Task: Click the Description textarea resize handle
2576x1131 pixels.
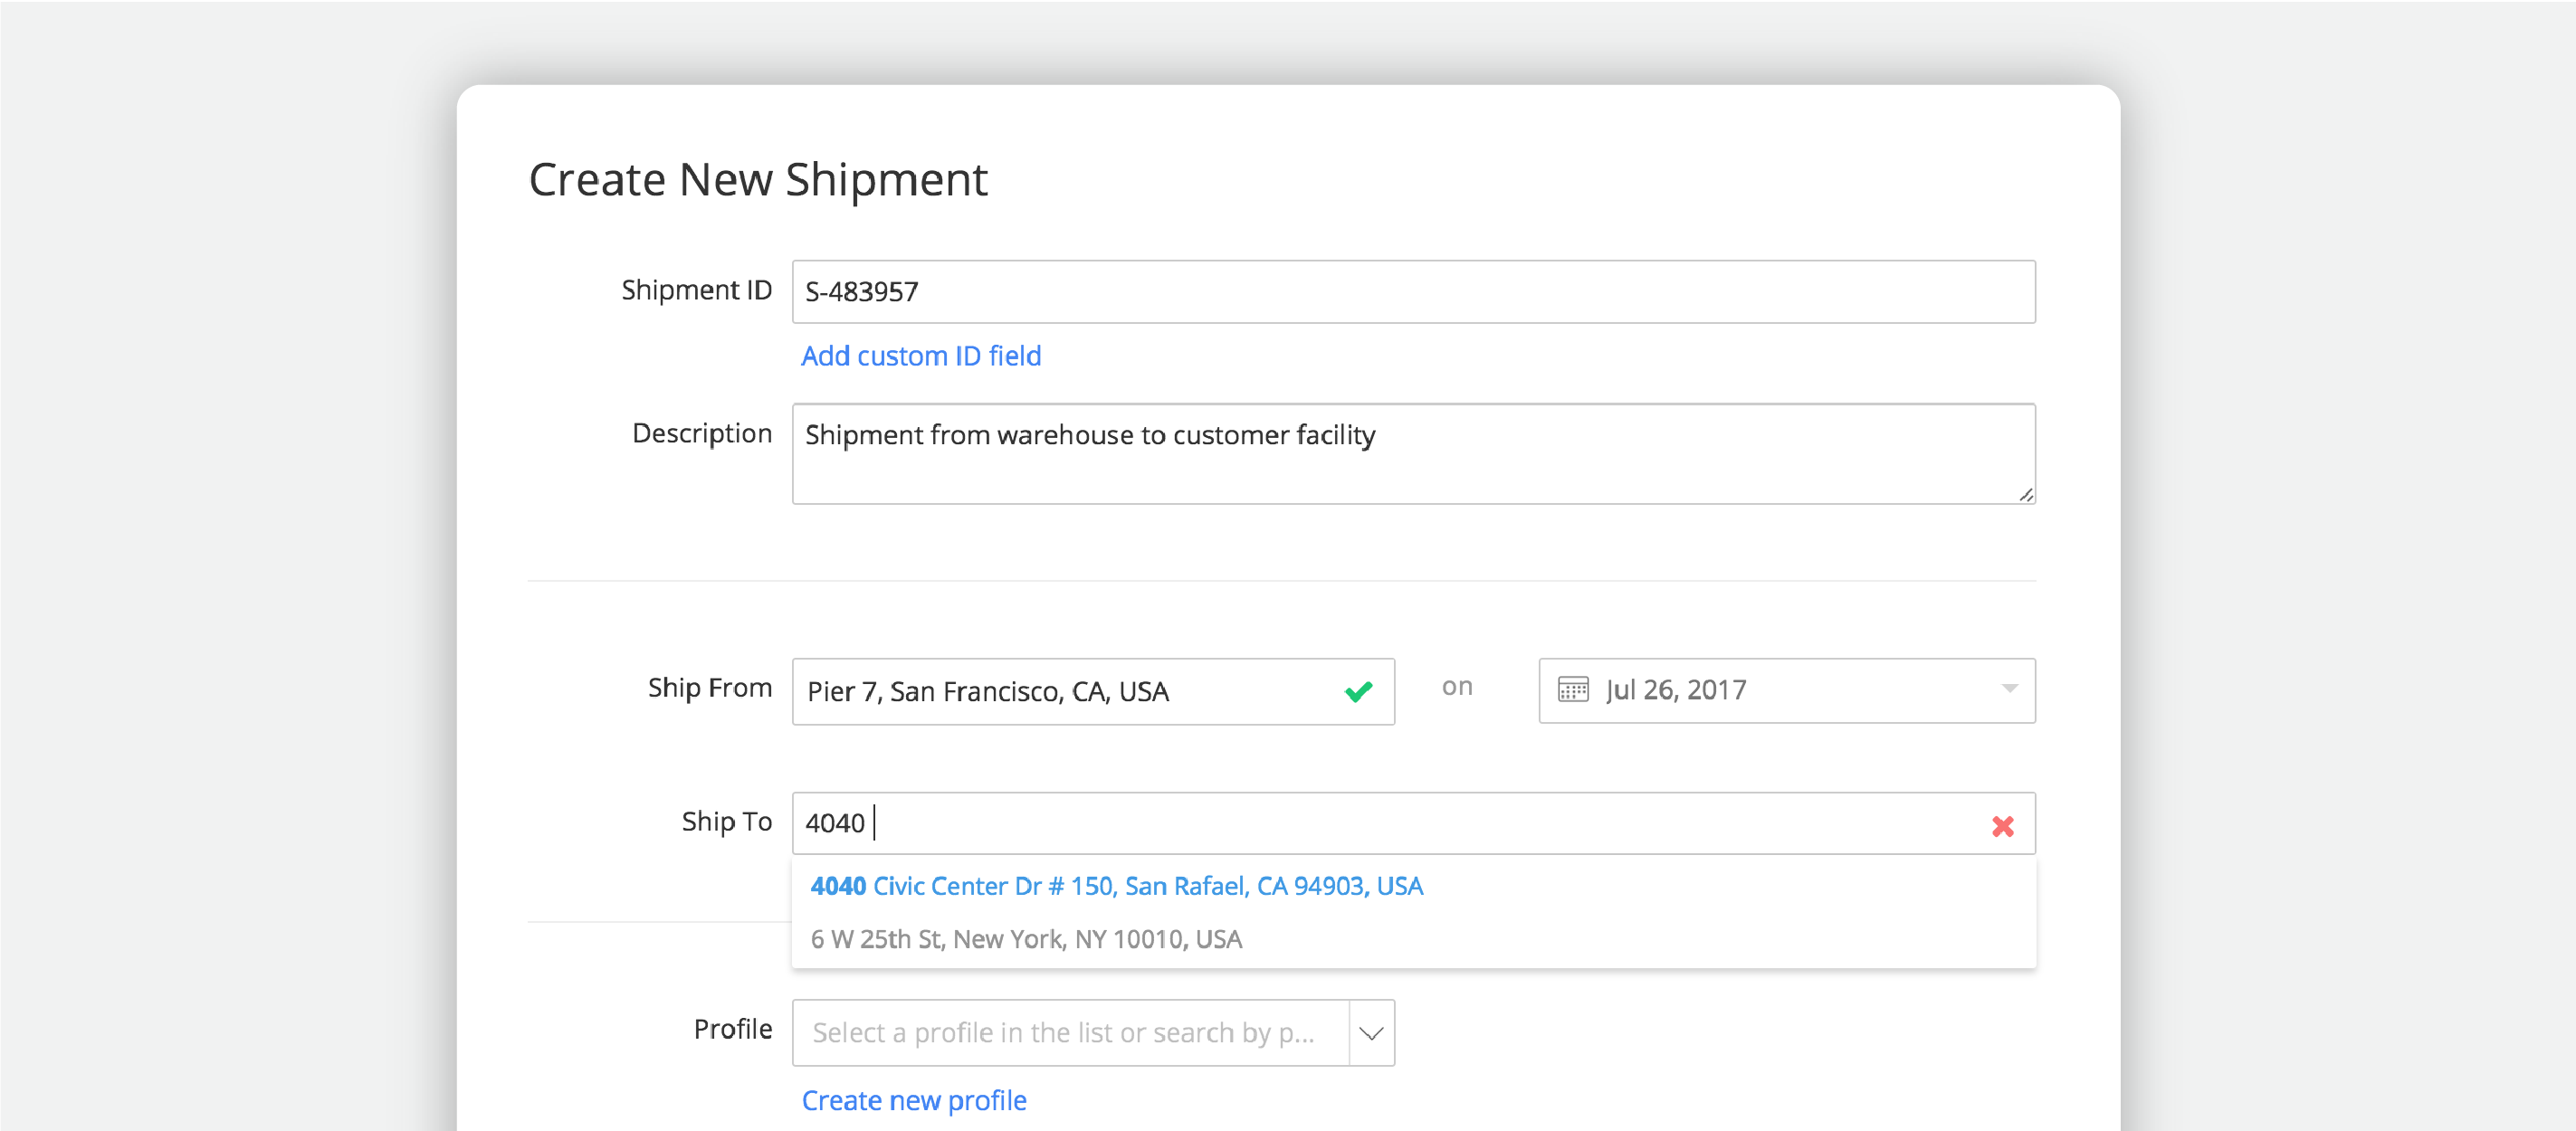Action: point(2028,495)
